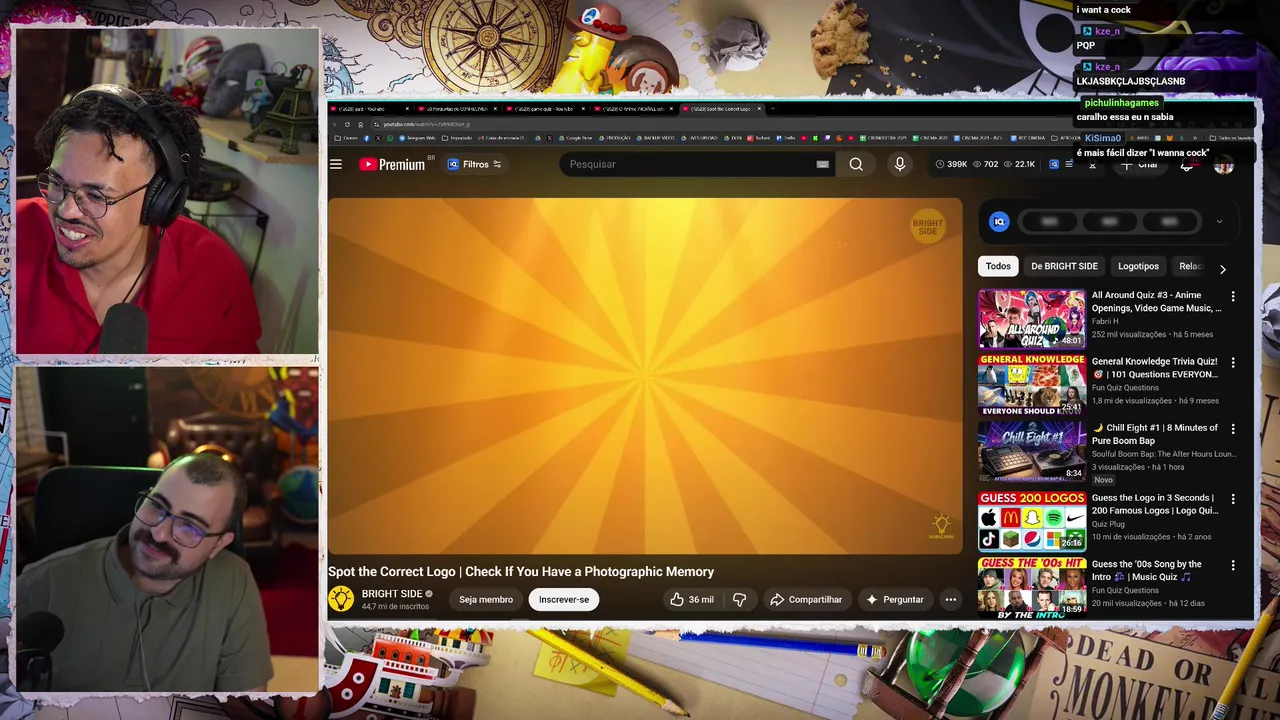Click the main video player area
1280x720 pixels.
645,376
